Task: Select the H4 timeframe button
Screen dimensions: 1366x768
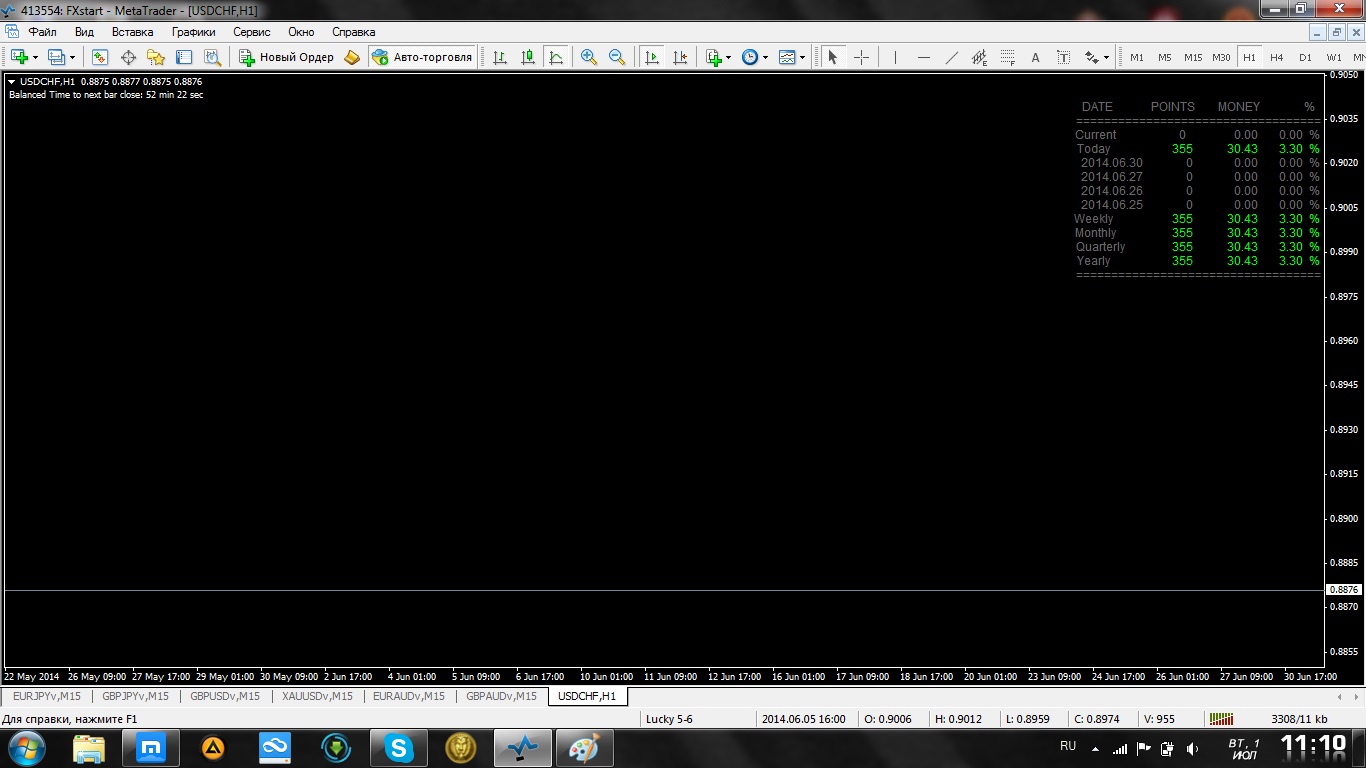Action: [x=1277, y=57]
